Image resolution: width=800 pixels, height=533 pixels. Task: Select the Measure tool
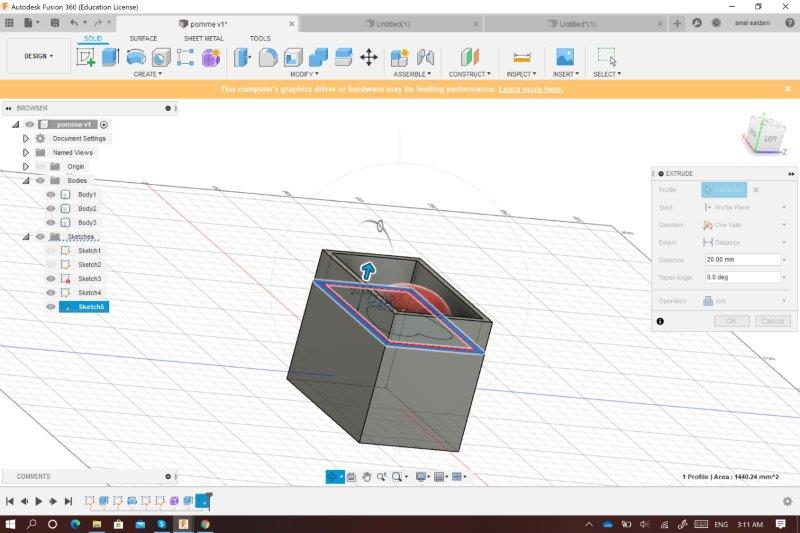[521, 57]
